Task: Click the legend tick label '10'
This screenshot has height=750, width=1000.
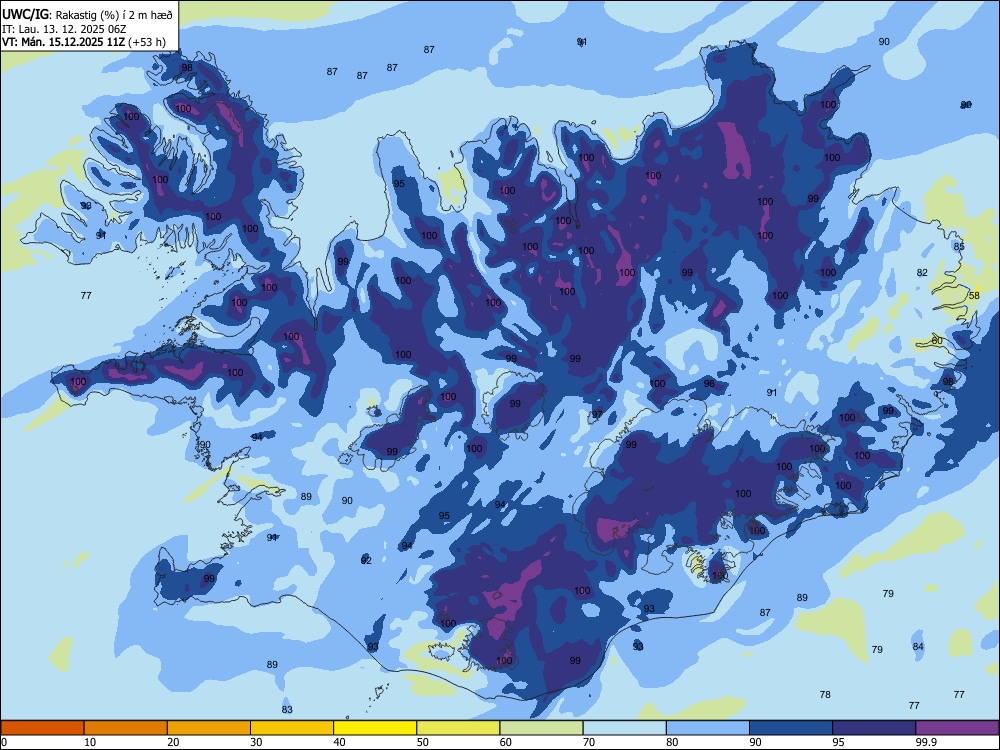Action: click(90, 742)
